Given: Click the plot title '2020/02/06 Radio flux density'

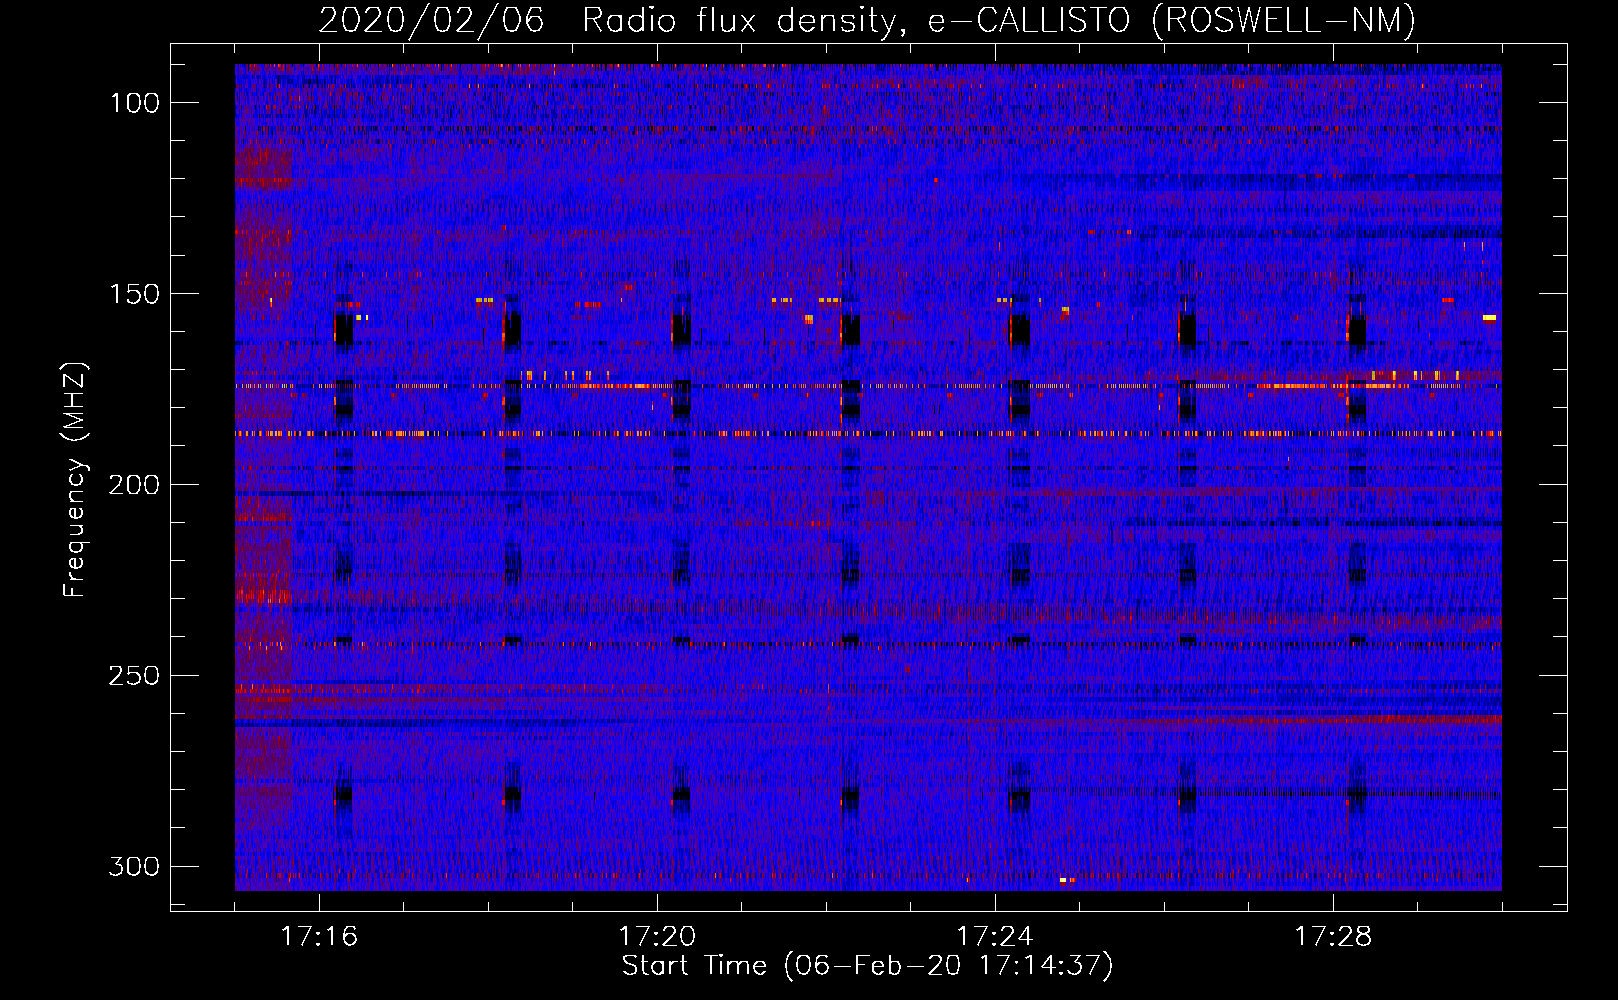Looking at the screenshot, I should (867, 20).
